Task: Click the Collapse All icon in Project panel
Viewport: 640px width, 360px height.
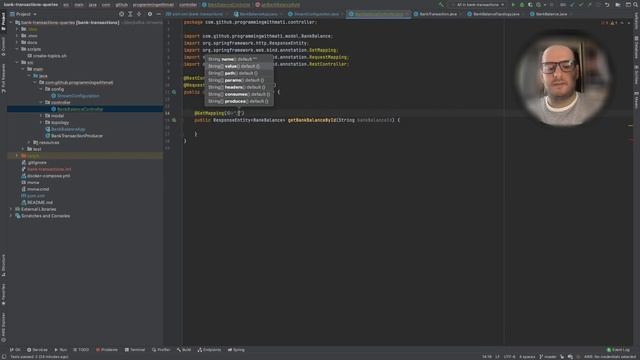Action: tap(139, 14)
